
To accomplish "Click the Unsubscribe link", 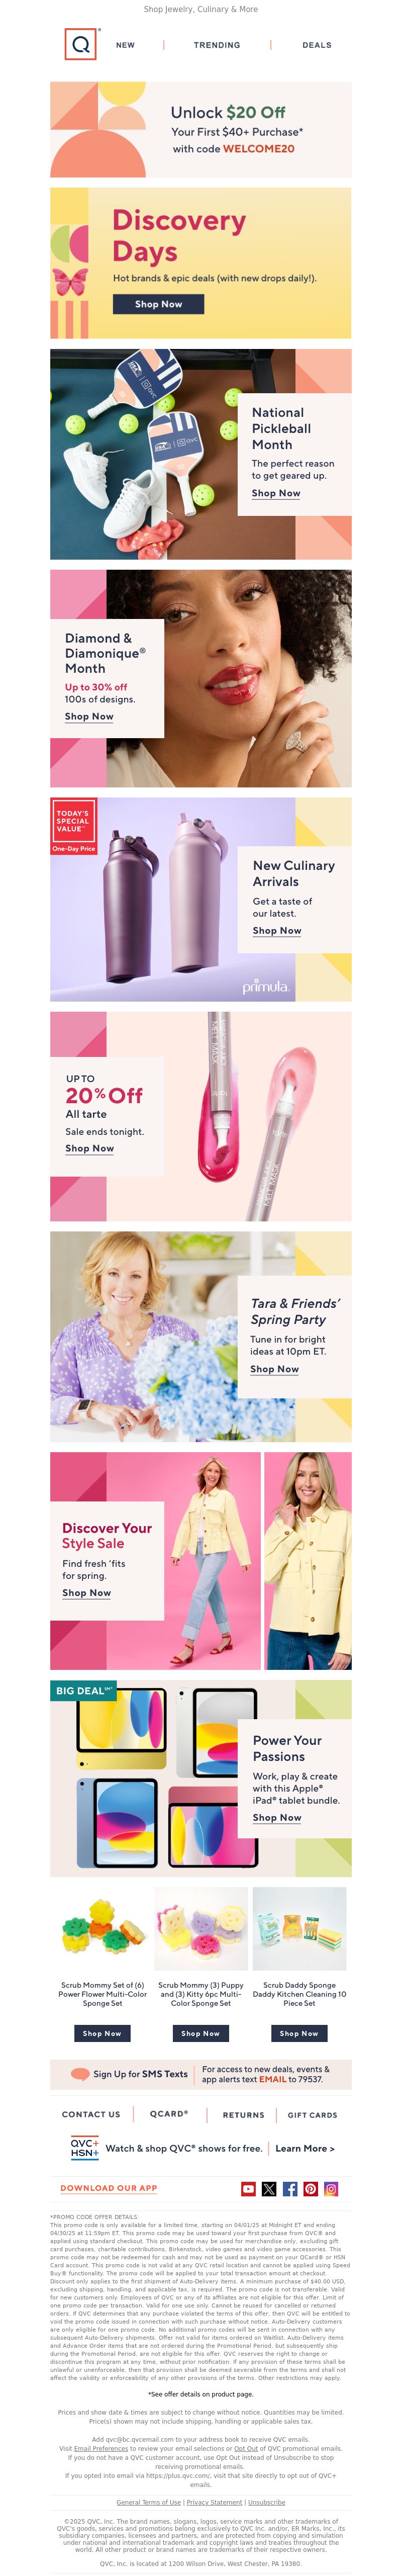I will pos(266,2502).
